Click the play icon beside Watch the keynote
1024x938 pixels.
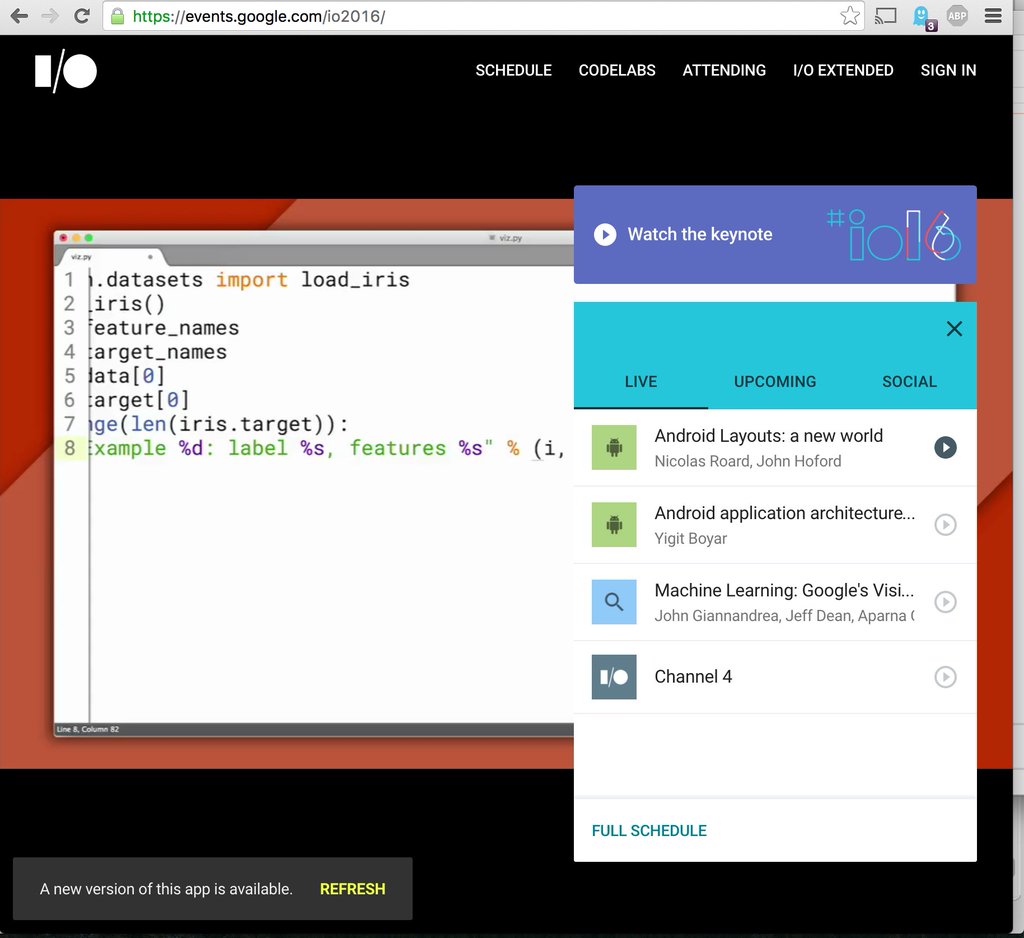pos(605,234)
